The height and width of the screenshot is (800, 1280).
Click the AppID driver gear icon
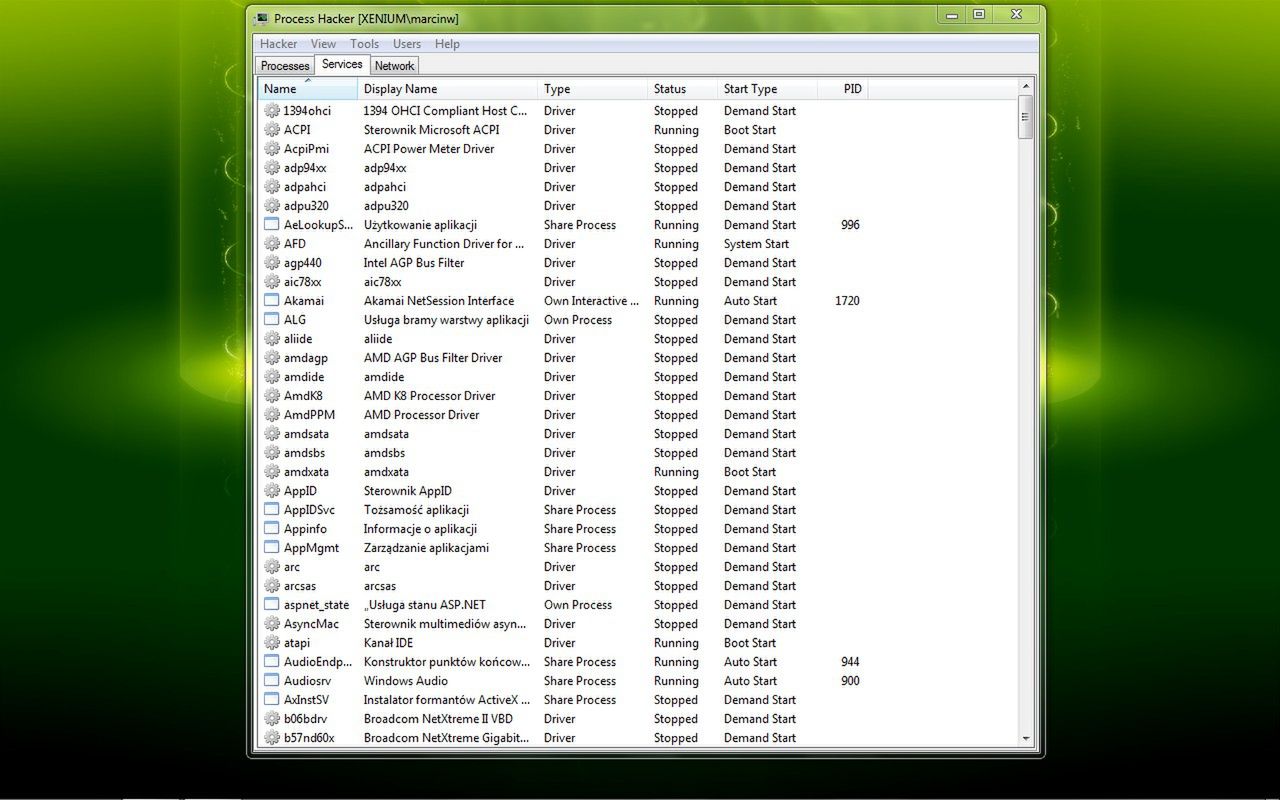[272, 491]
